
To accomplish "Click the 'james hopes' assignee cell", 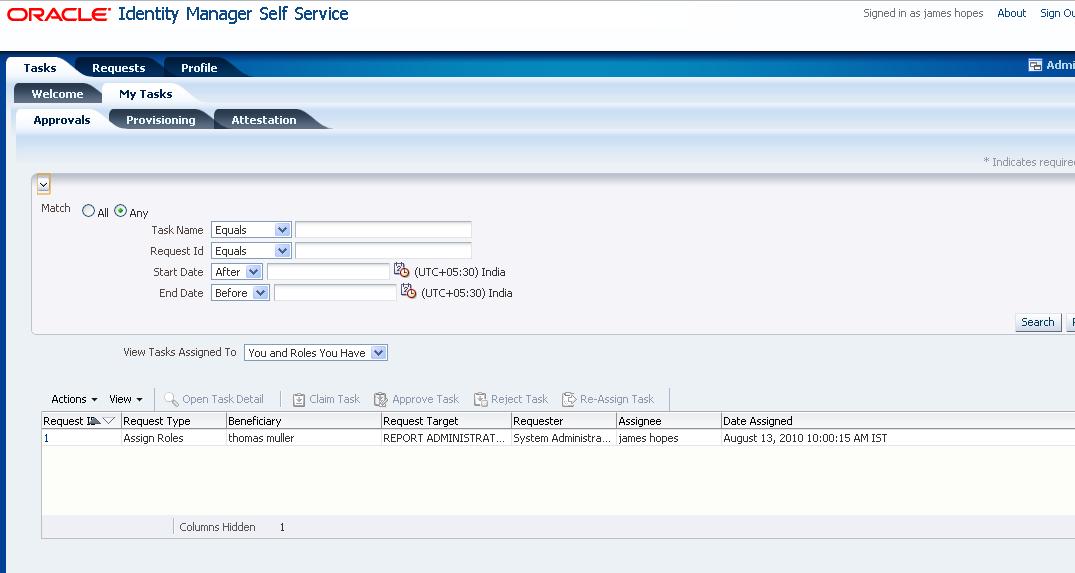I will point(669,438).
